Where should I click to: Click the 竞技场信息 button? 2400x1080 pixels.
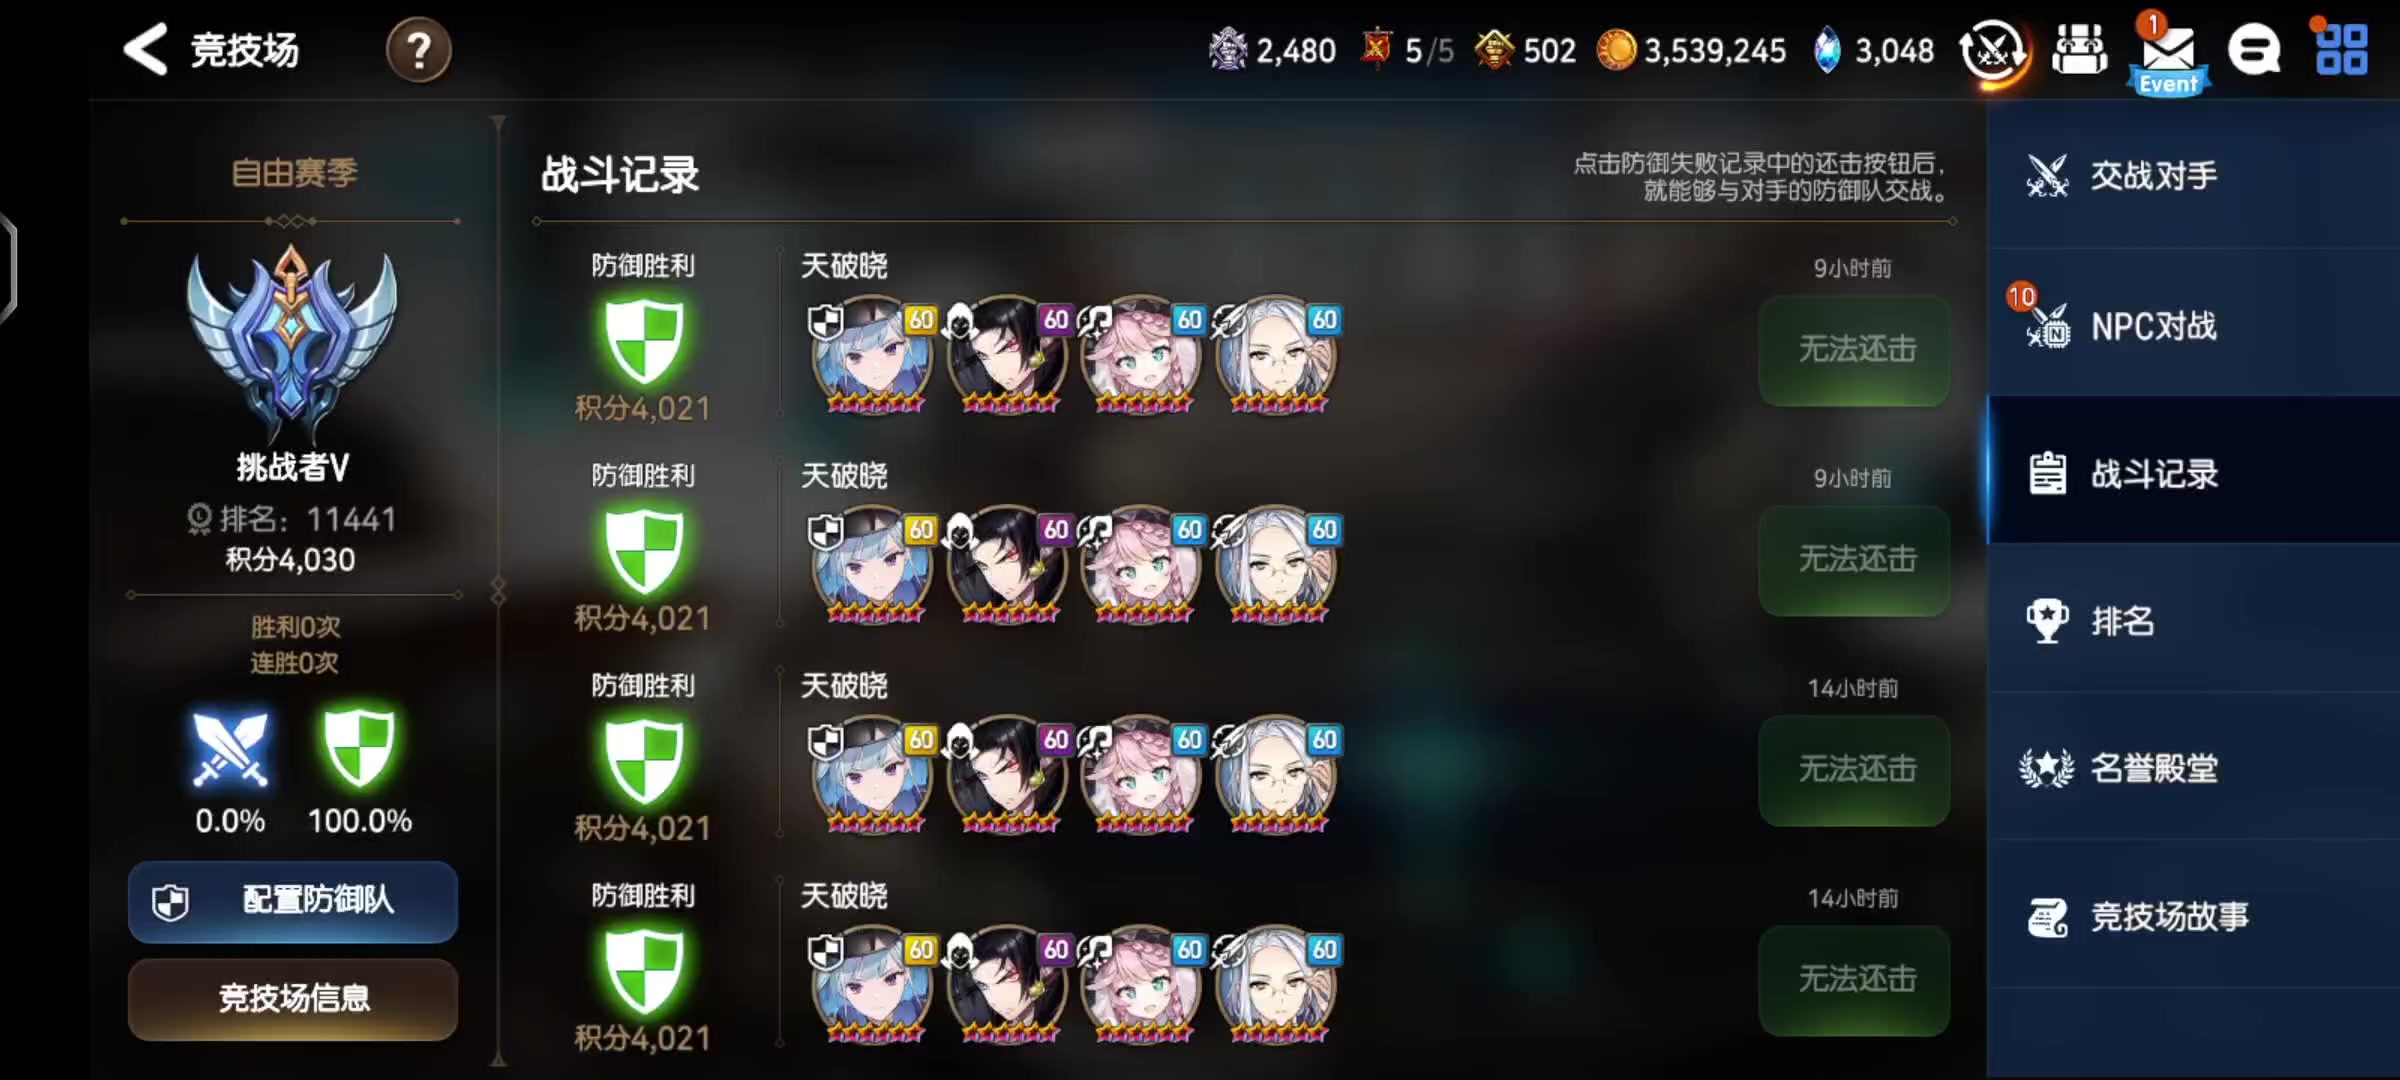pyautogui.click(x=293, y=998)
